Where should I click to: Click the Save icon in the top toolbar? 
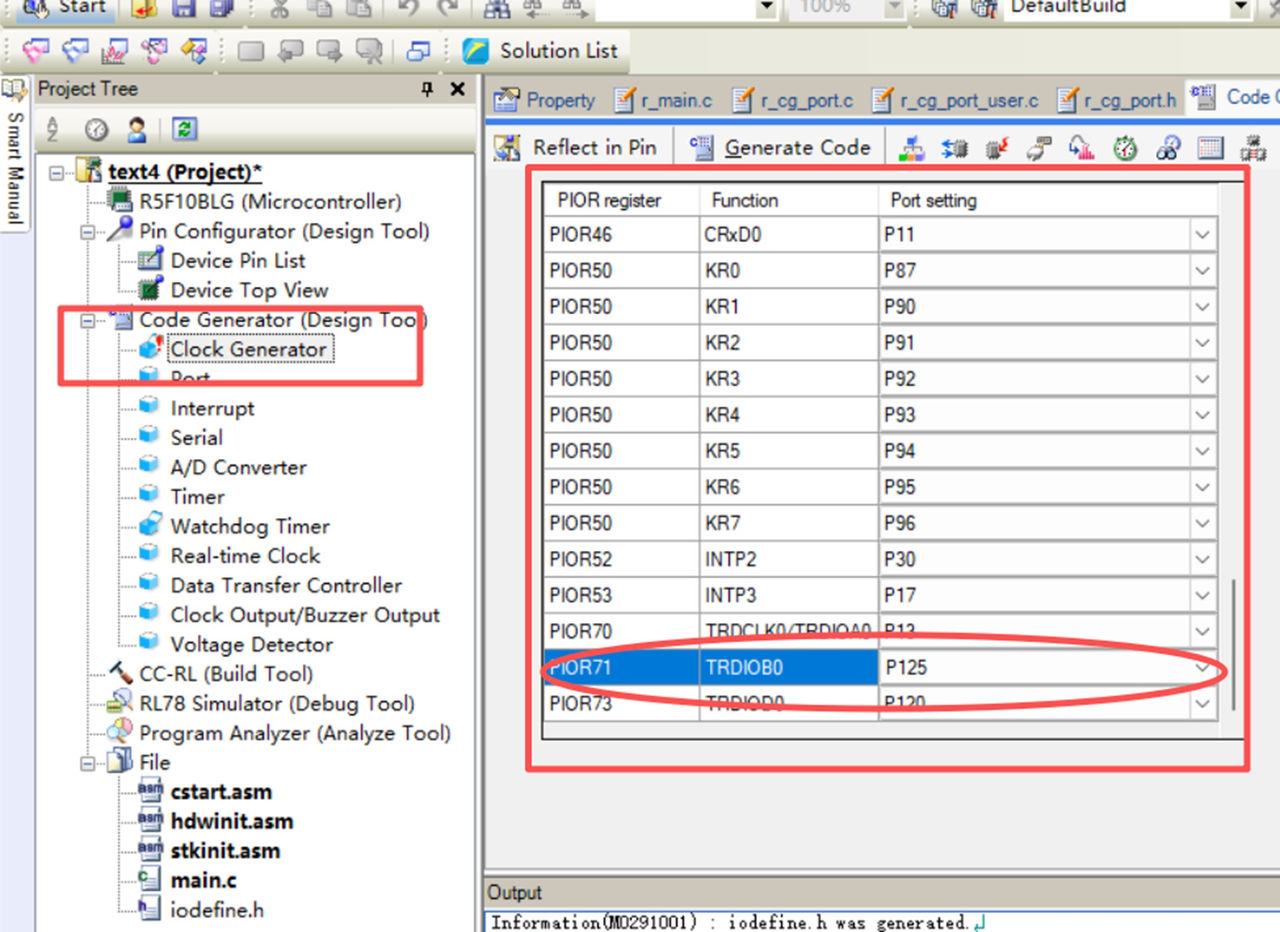click(183, 9)
